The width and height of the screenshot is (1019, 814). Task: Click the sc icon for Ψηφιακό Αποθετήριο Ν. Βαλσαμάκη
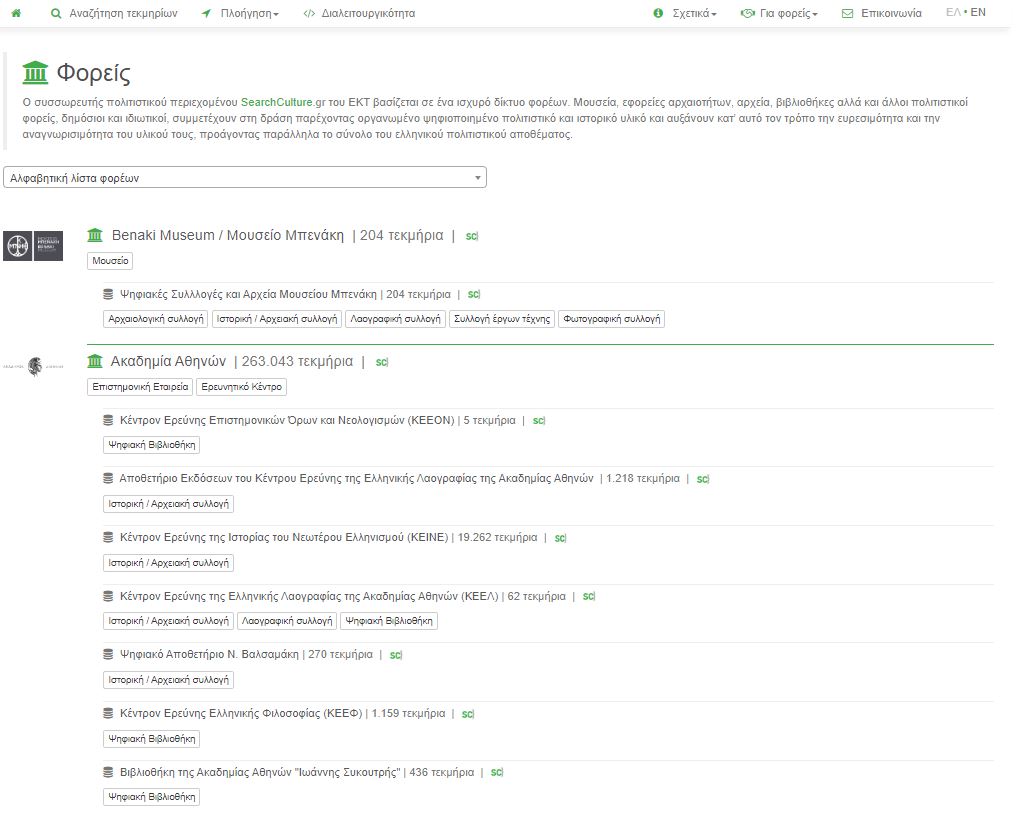(395, 655)
